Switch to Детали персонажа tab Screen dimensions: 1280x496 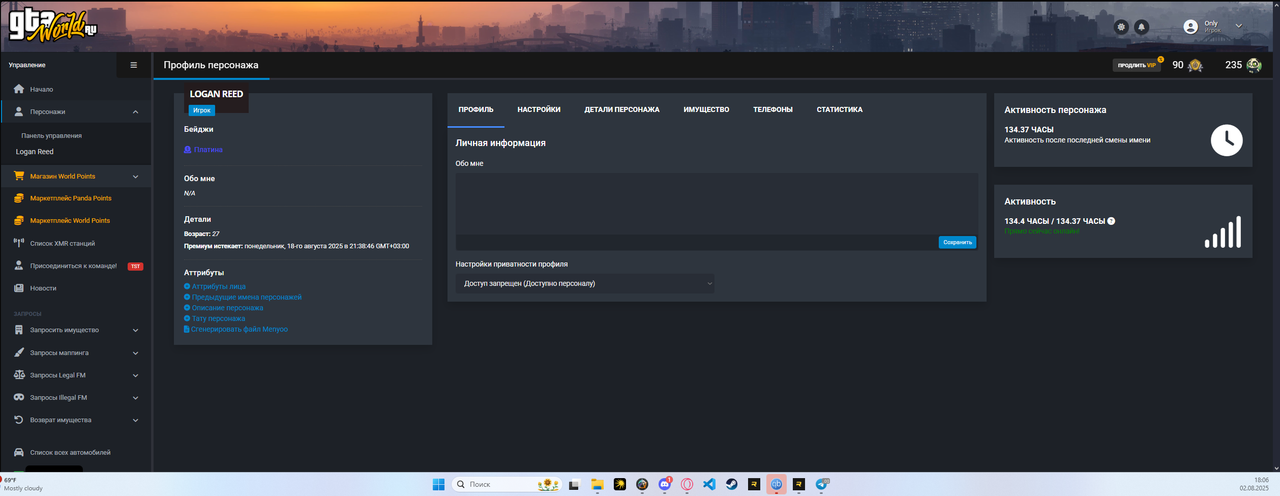tap(622, 109)
